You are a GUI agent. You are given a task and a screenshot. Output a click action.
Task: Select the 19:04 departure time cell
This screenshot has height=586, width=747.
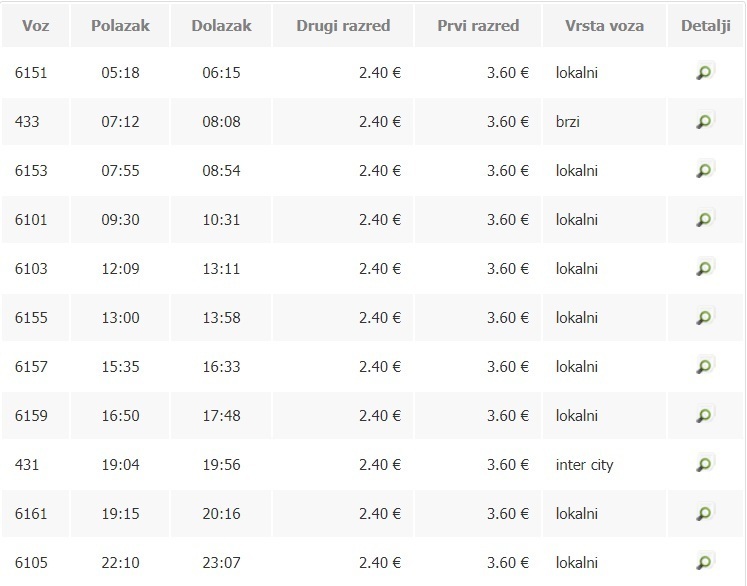click(120, 465)
